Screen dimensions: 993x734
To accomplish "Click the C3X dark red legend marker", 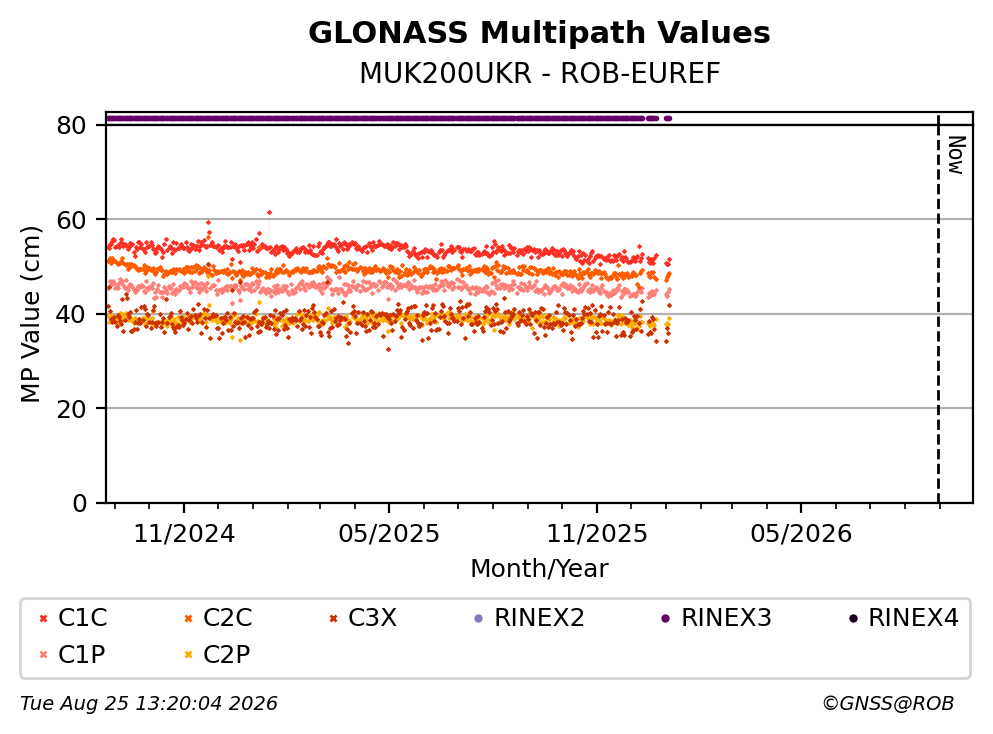I will (x=333, y=618).
